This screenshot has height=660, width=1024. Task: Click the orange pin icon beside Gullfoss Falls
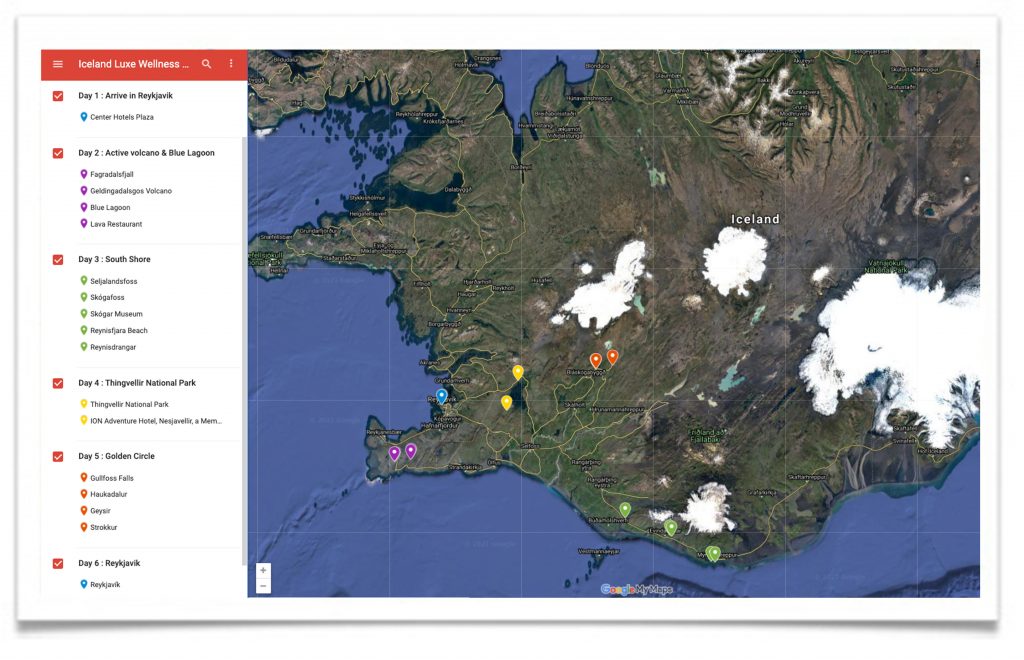coord(84,478)
